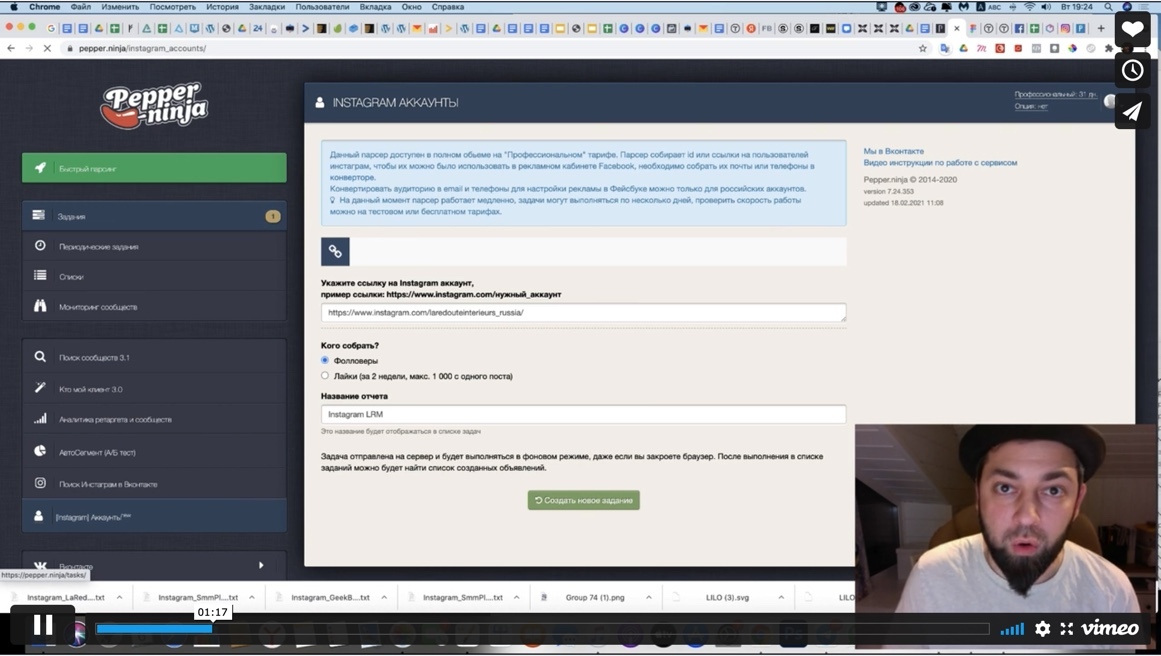The width and height of the screenshot is (1161, 656).
Task: Click the Wi-Fi icon in menu bar
Action: pos(1029,7)
